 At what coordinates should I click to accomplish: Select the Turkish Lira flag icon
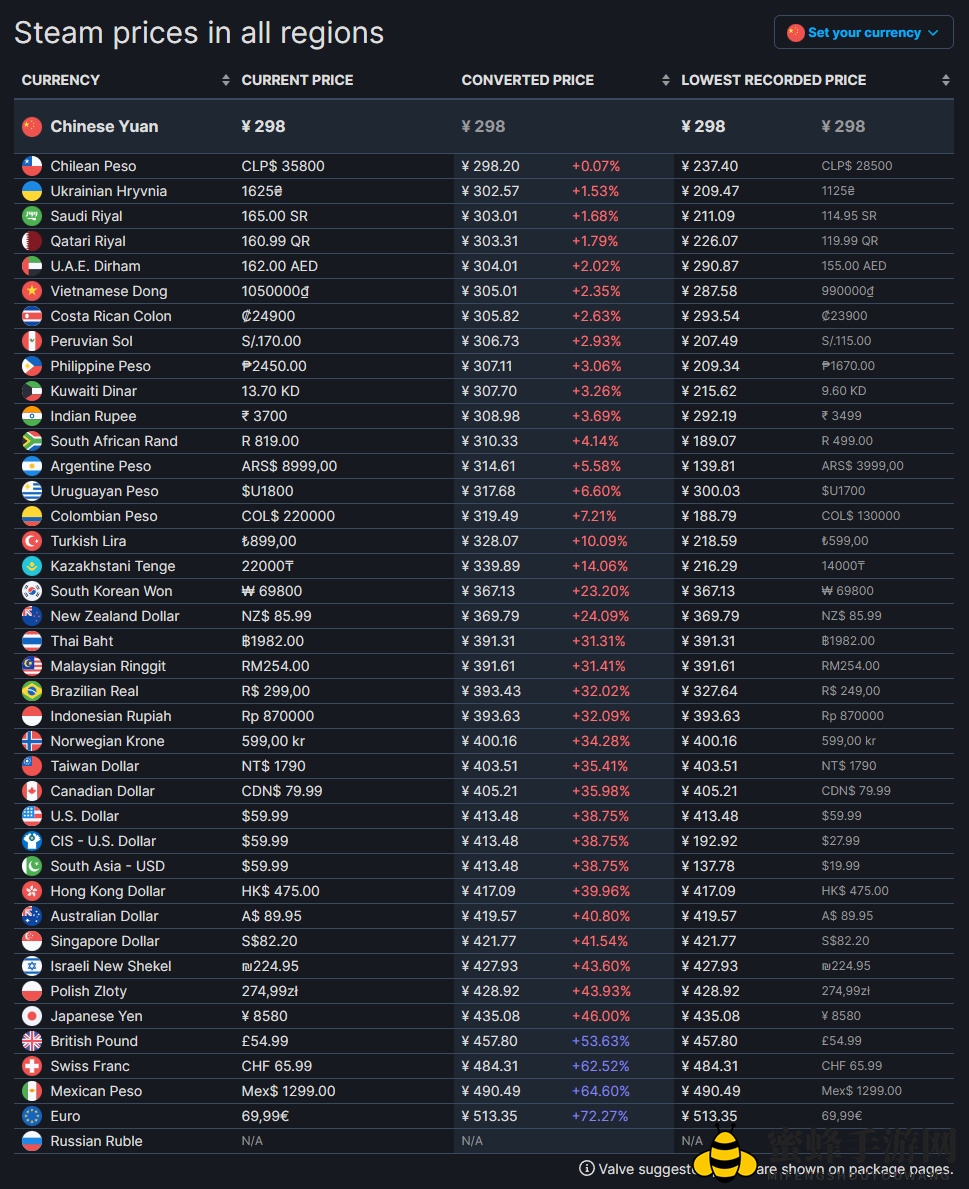pyautogui.click(x=32, y=541)
